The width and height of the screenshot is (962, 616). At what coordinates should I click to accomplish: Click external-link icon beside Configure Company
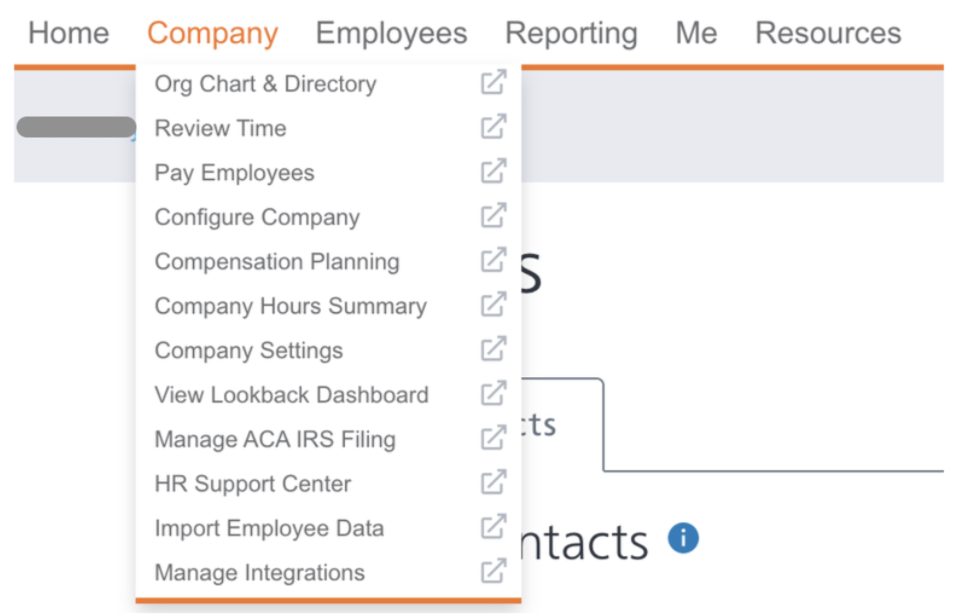[493, 215]
